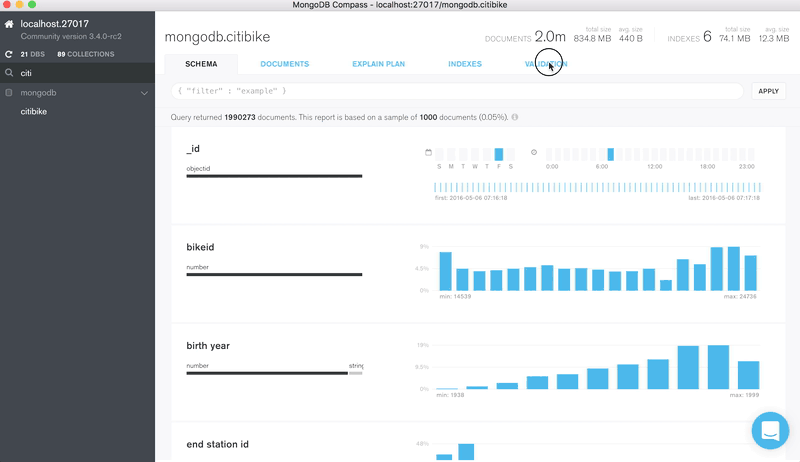Viewport: 800px width, 462px height.
Task: Click the '834.8 MB' total size value
Action: [592, 38]
